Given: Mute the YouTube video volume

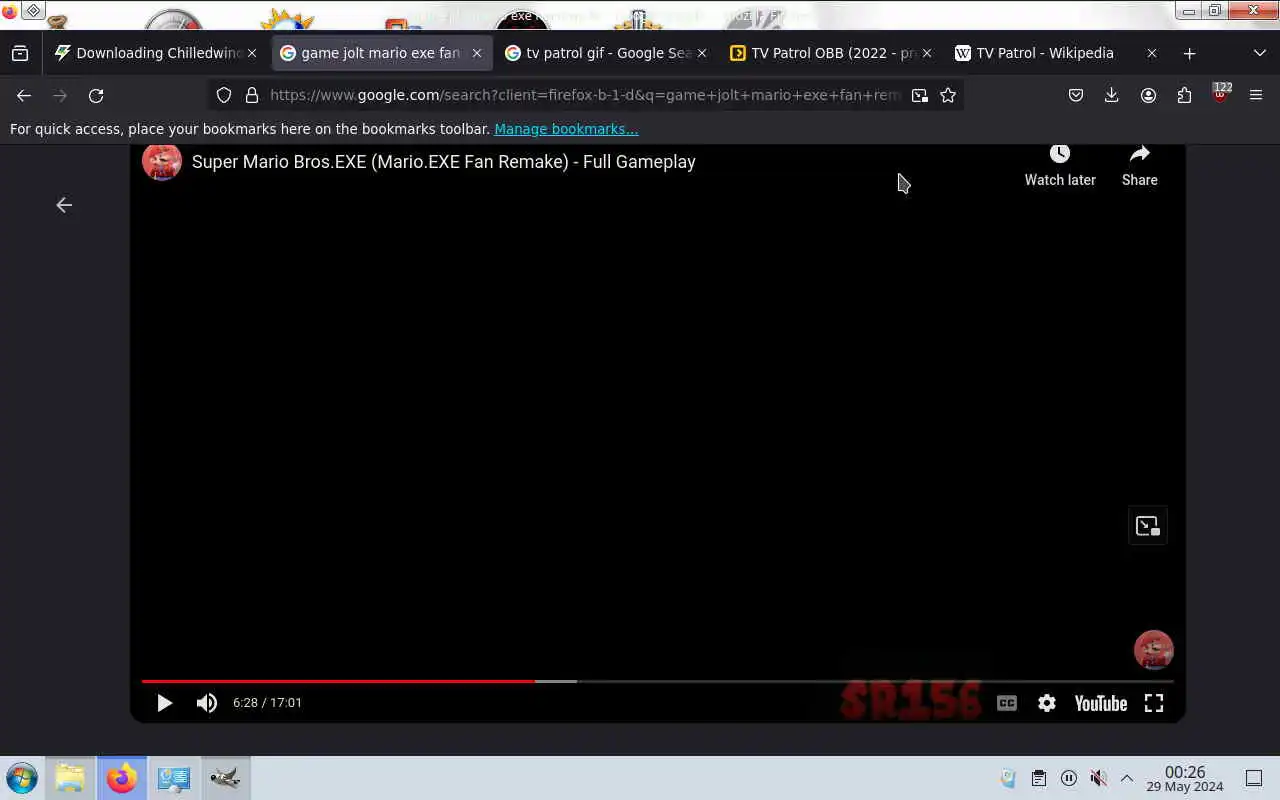Looking at the screenshot, I should pyautogui.click(x=207, y=703).
